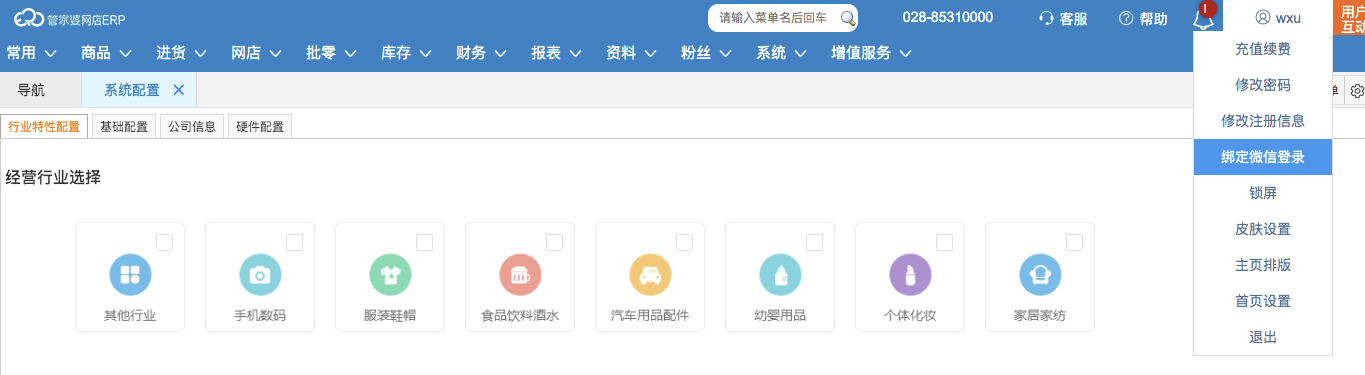Expand the 批零 menu
Image resolution: width=1365 pixels, height=375 pixels.
331,53
